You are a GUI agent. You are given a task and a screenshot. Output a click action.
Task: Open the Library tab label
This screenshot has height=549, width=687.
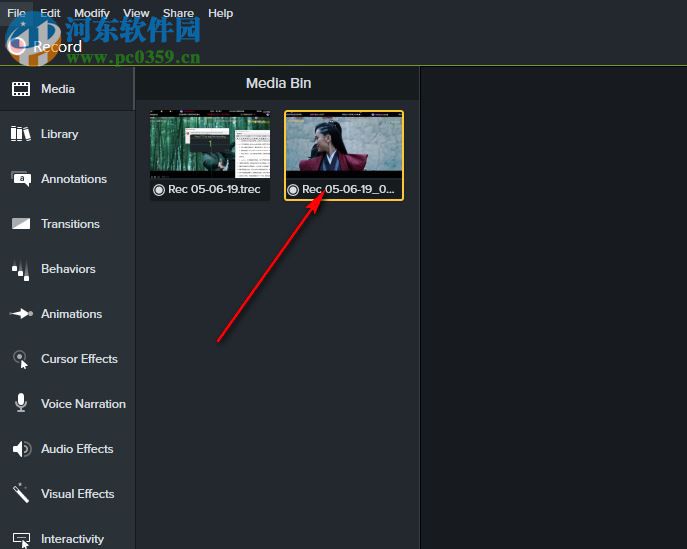click(60, 134)
